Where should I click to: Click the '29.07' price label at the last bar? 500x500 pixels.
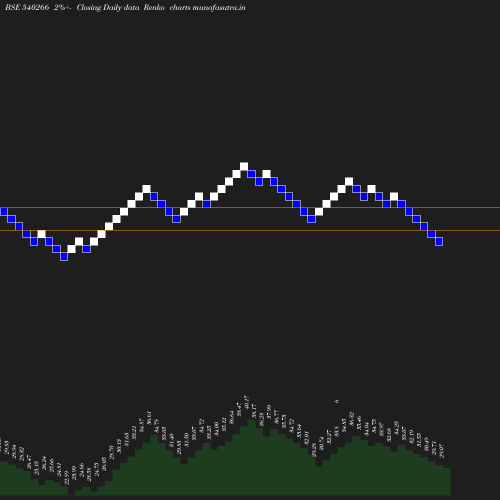(x=442, y=451)
